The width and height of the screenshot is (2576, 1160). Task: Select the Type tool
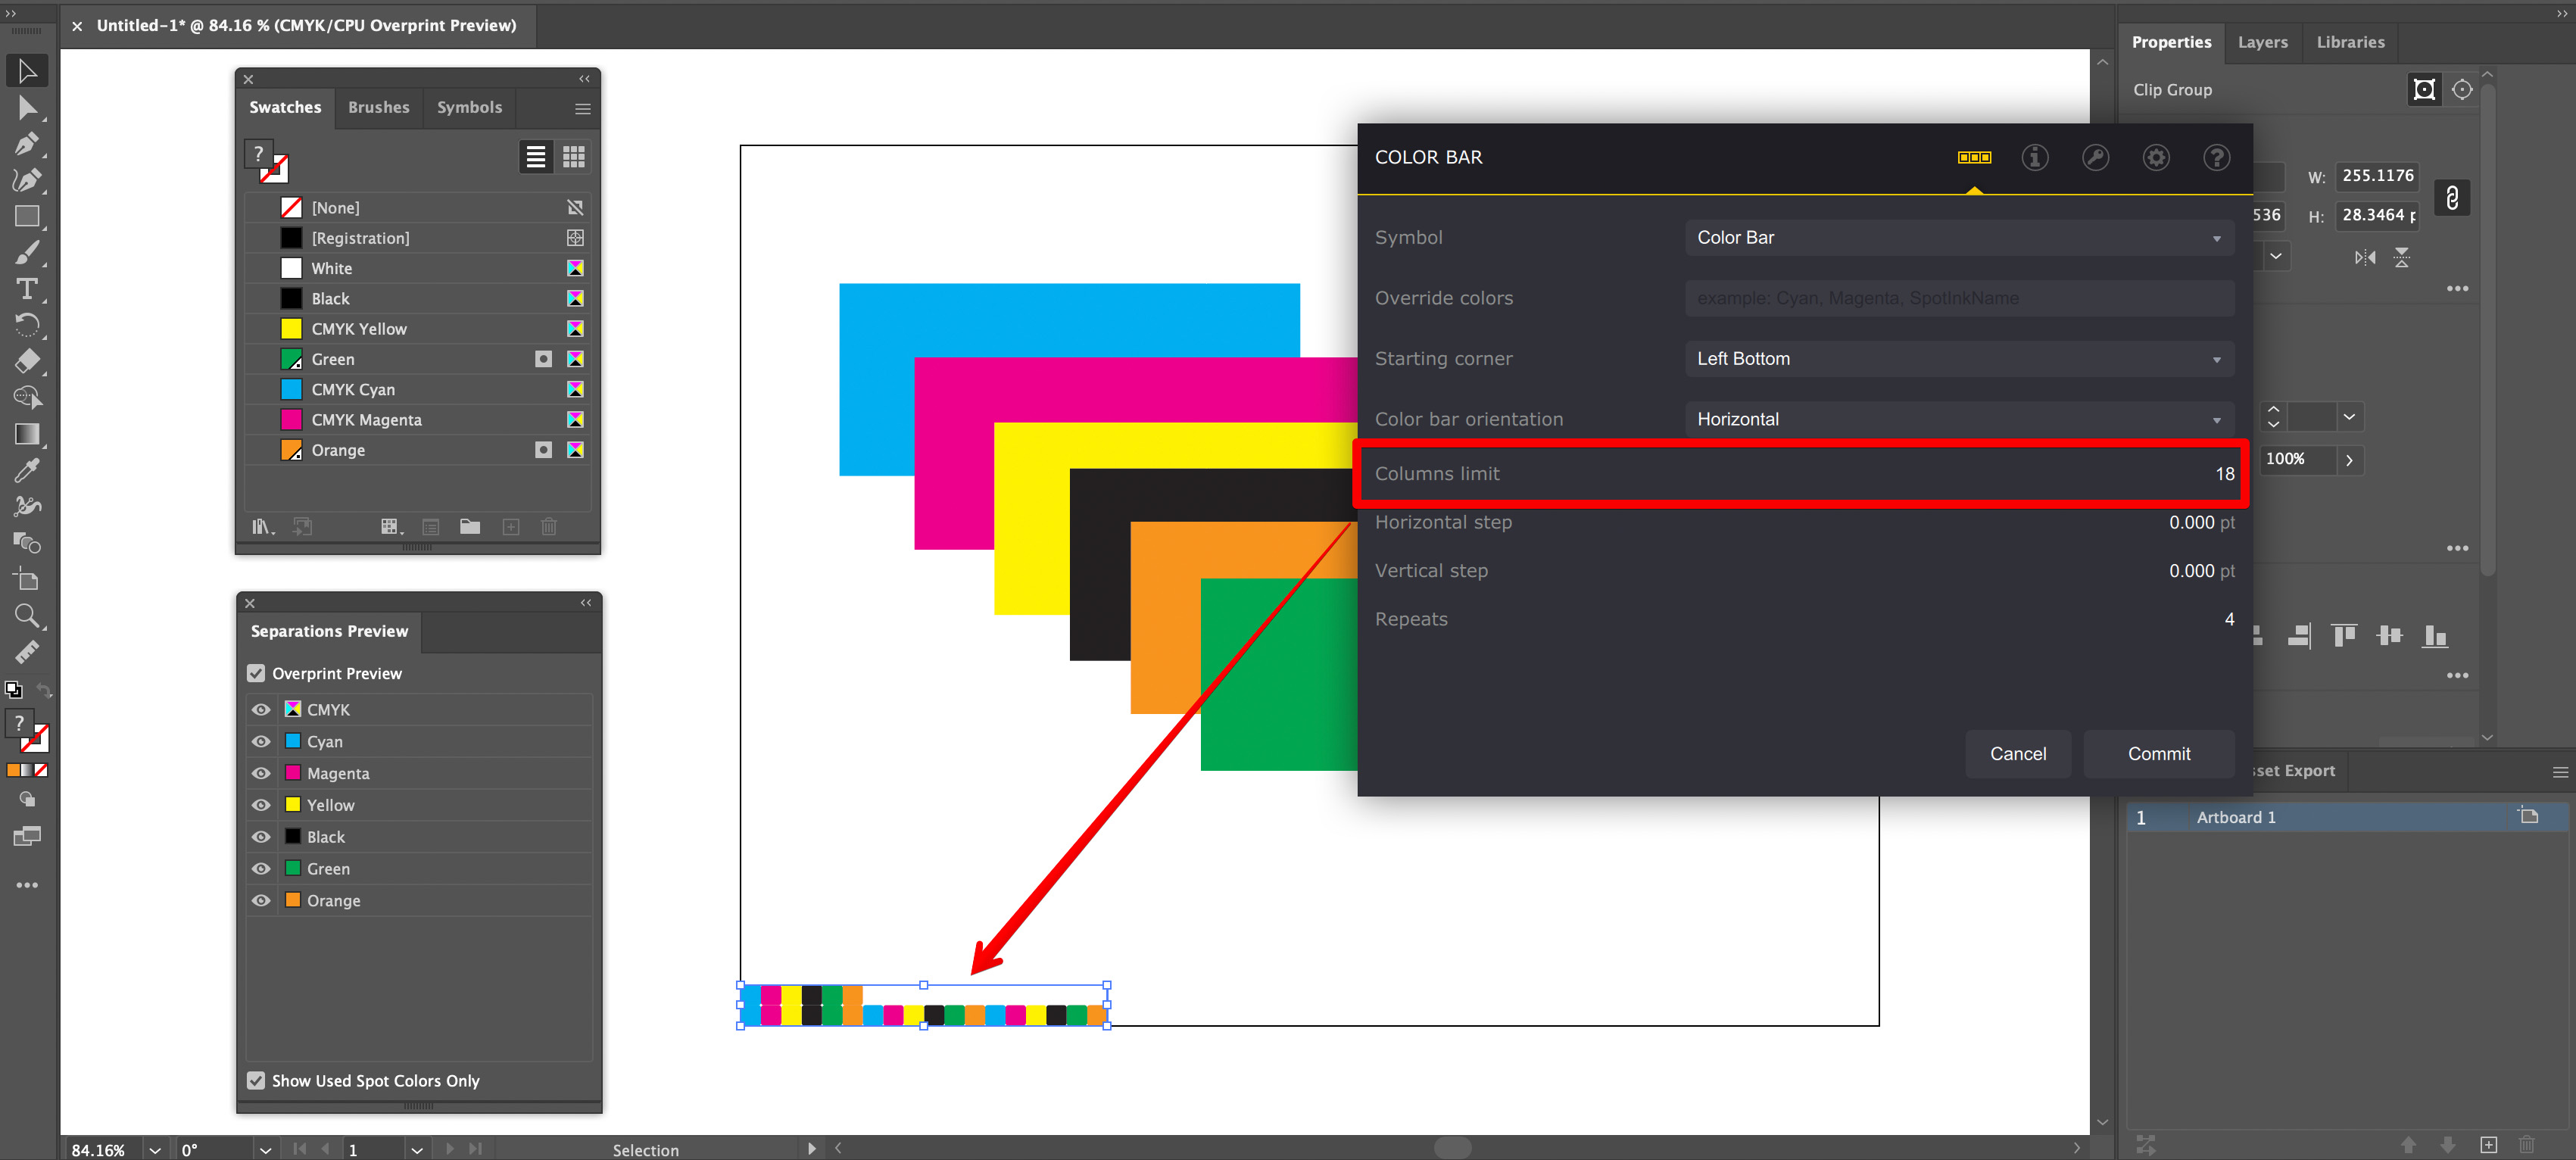pyautogui.click(x=27, y=288)
